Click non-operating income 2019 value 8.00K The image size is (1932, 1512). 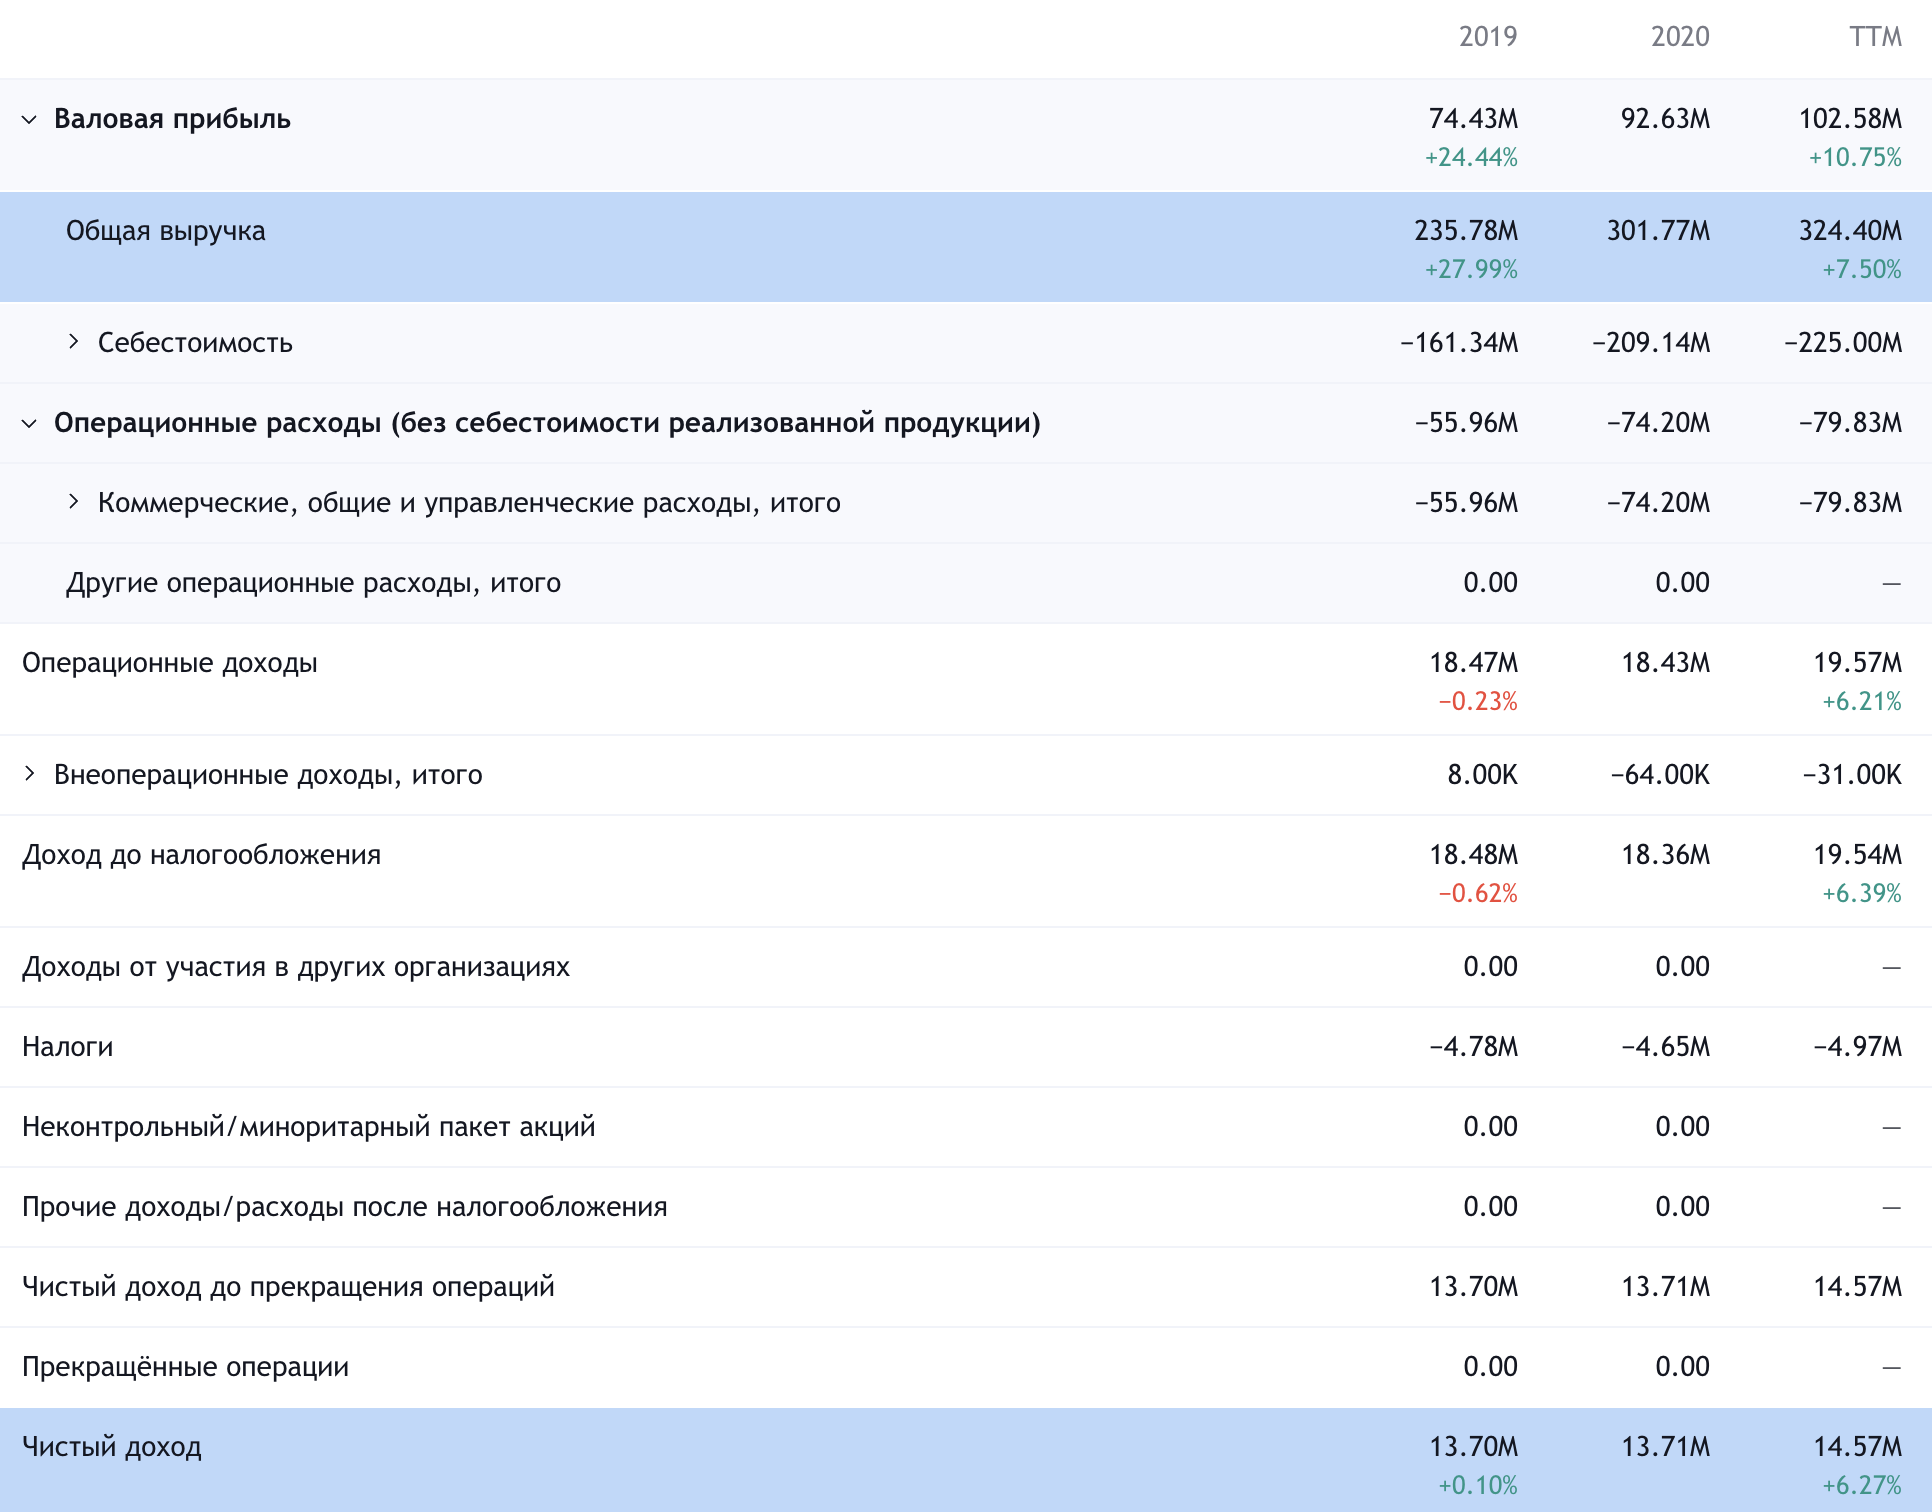(x=1482, y=775)
